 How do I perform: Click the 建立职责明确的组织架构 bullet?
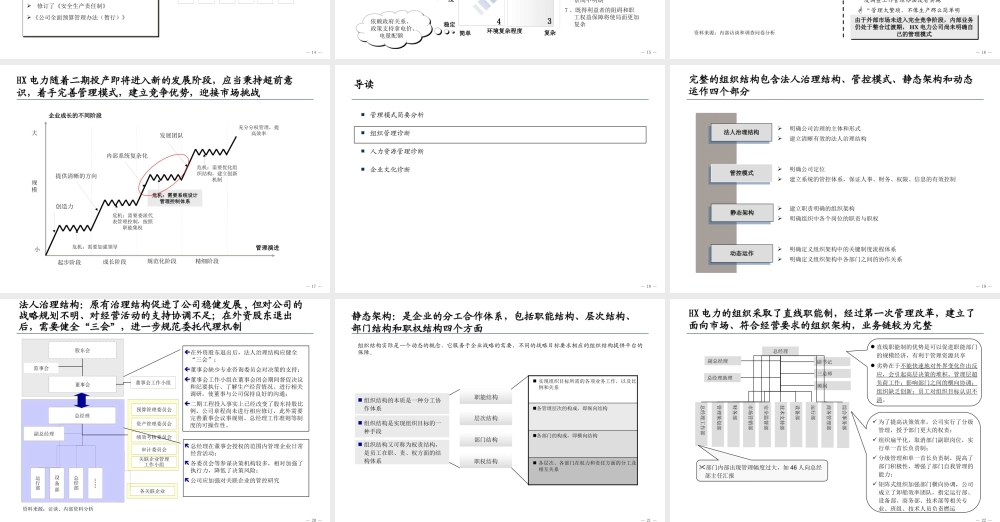pyautogui.click(x=821, y=209)
